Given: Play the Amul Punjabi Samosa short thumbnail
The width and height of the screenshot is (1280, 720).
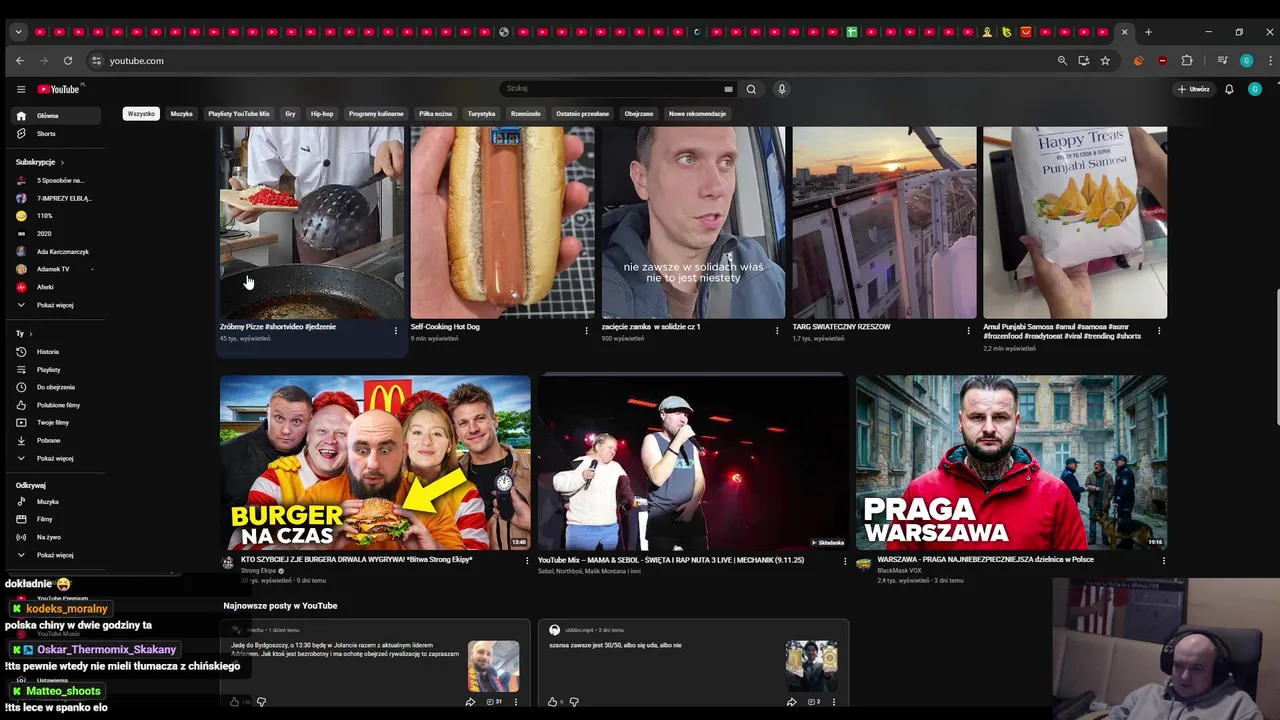Looking at the screenshot, I should [1075, 222].
